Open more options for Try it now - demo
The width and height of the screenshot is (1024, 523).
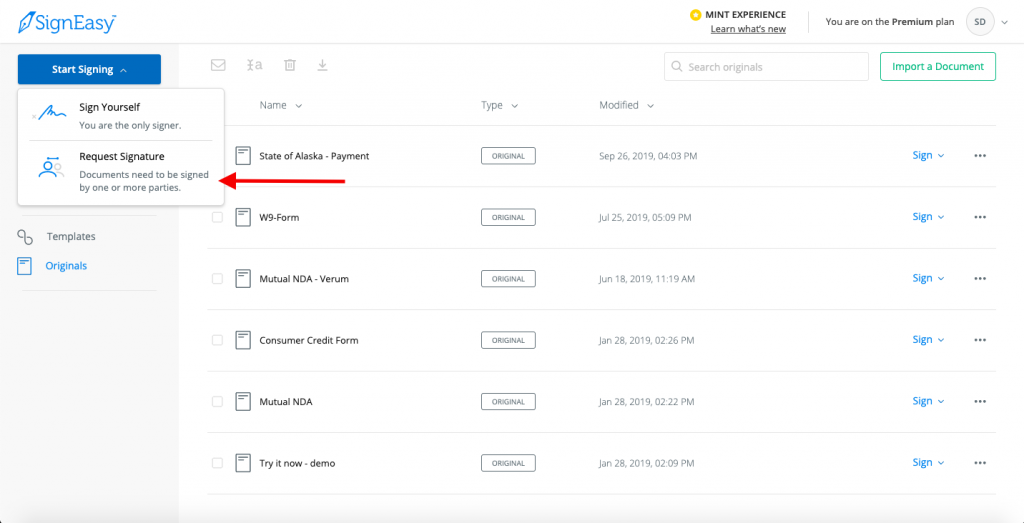tap(980, 463)
